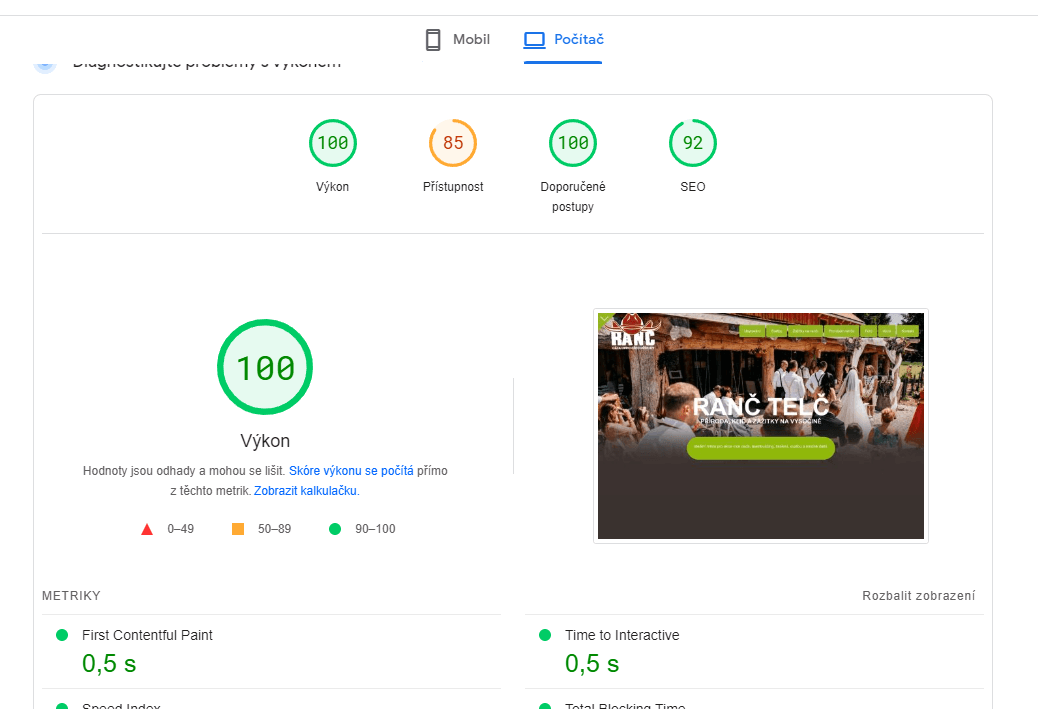Click the Přístupnost 85 score gauge
This screenshot has height=709, width=1038.
point(453,143)
